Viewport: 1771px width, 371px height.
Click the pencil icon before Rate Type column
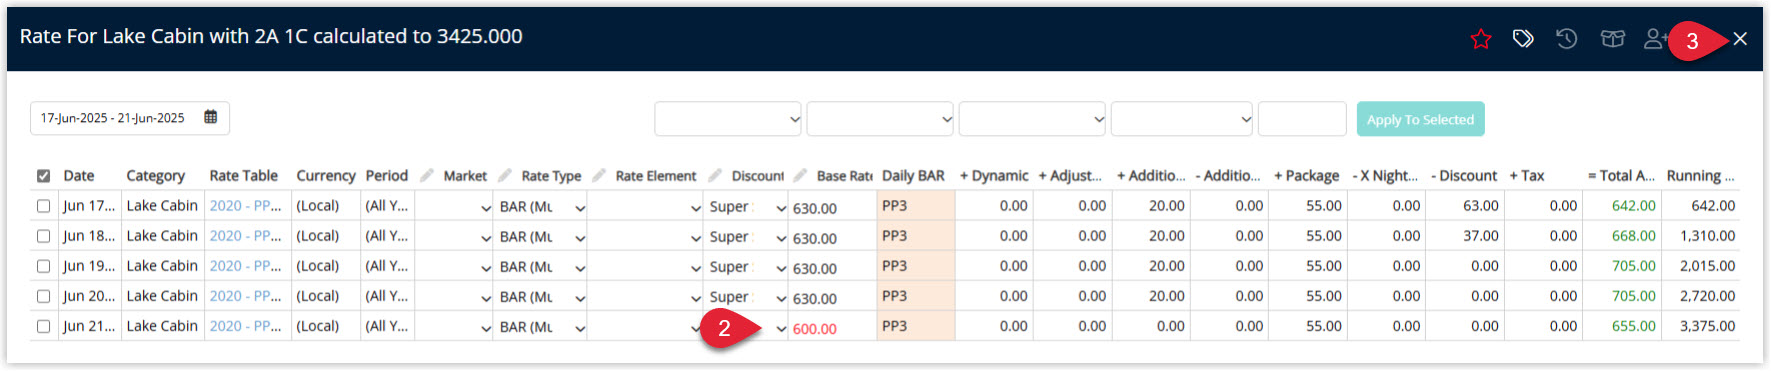(505, 175)
